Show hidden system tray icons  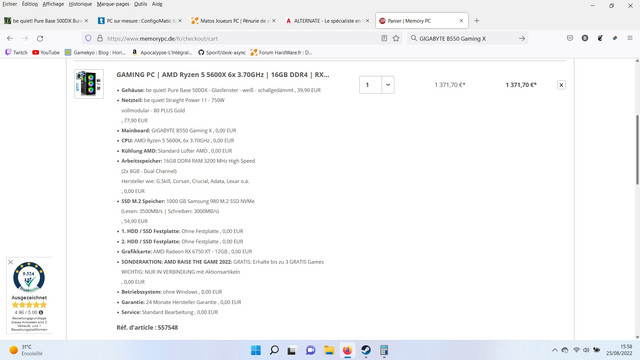(555, 350)
